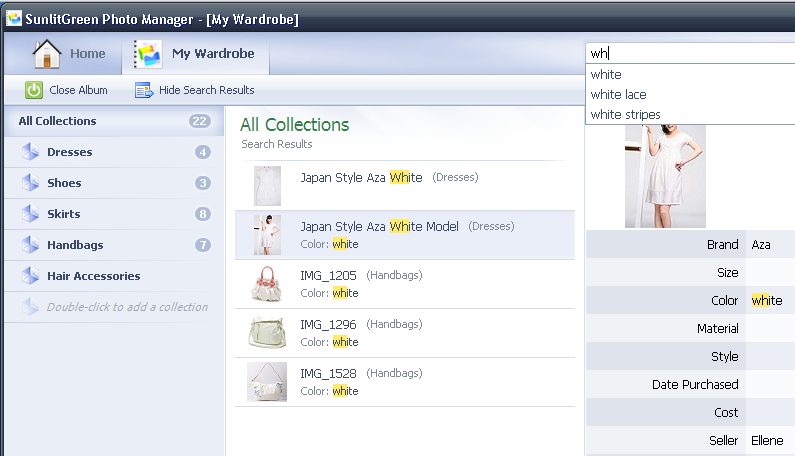Click the Home house icon
The image size is (795, 456).
[x=47, y=54]
